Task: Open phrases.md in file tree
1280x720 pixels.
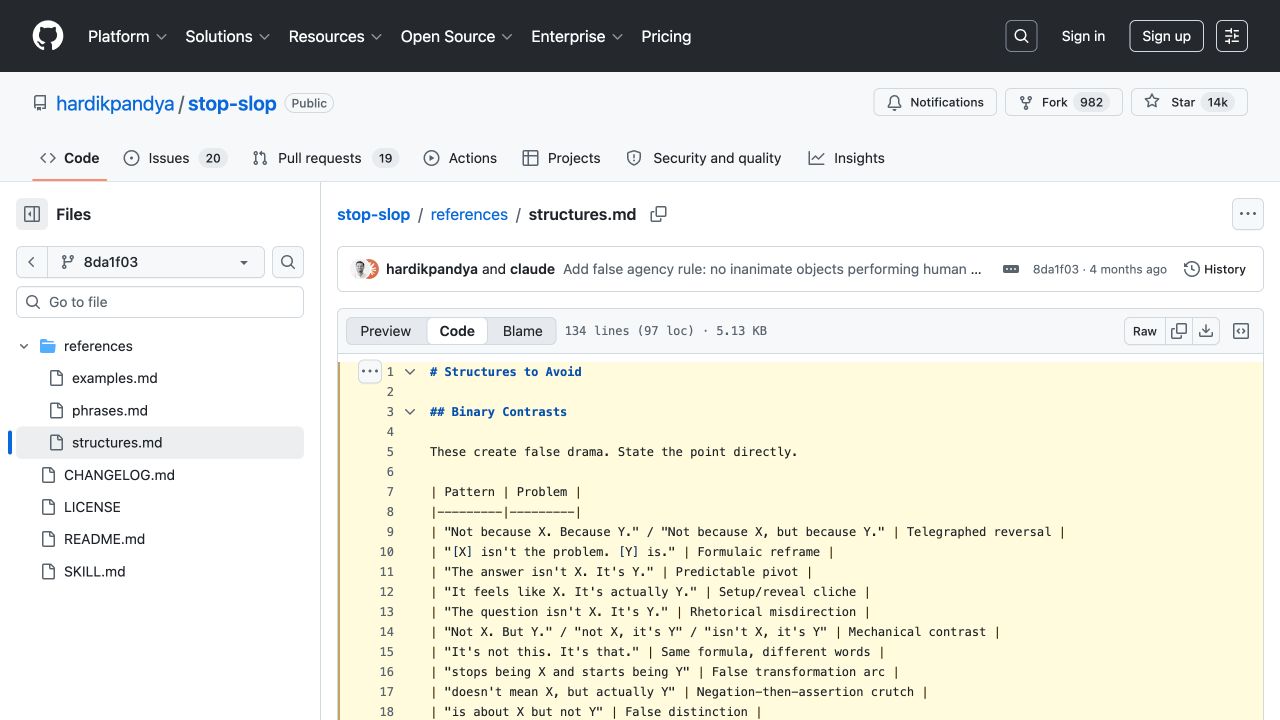Action: click(110, 410)
